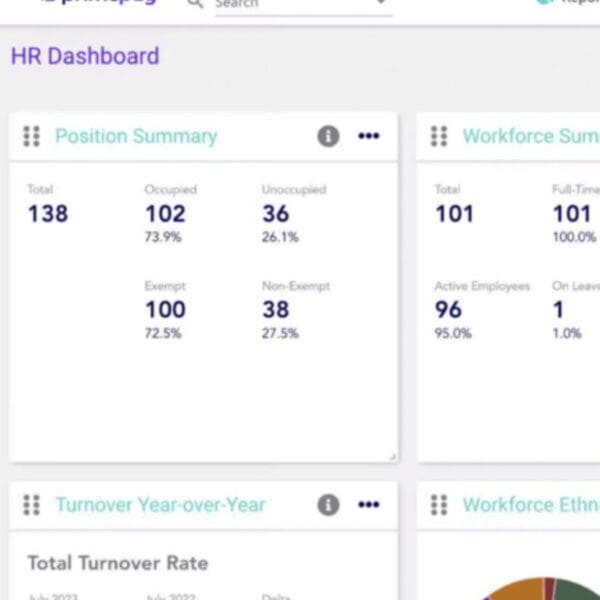Select unoccupied positions value 36
This screenshot has height=600, width=600.
tap(276, 214)
